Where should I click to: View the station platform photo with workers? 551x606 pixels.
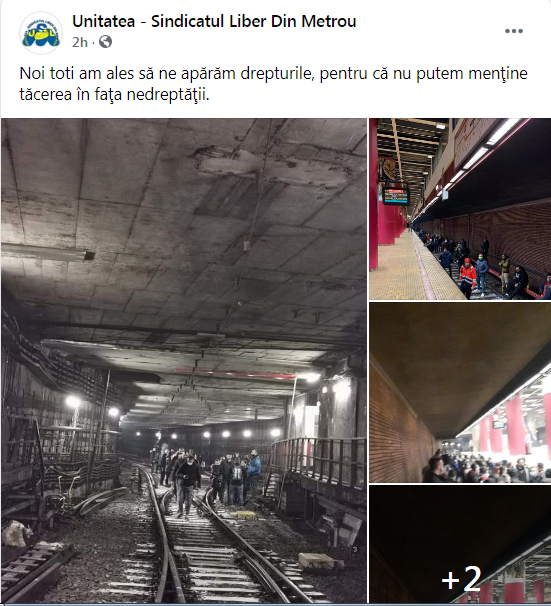point(460,209)
